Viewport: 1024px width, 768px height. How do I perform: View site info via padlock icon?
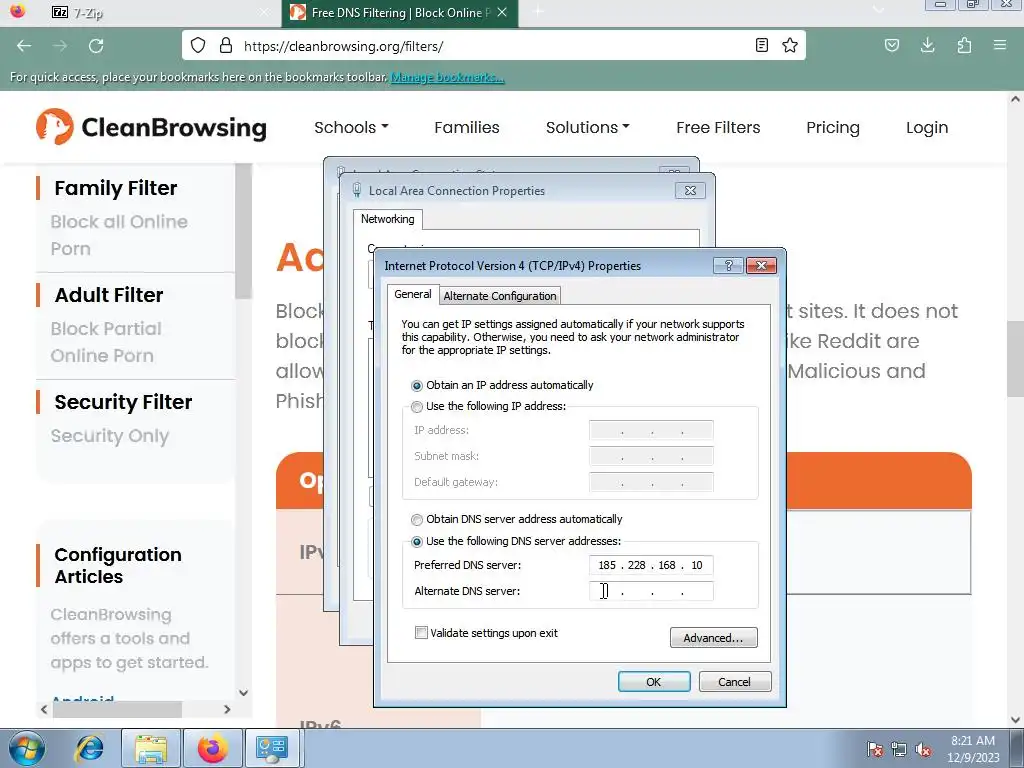(x=226, y=46)
